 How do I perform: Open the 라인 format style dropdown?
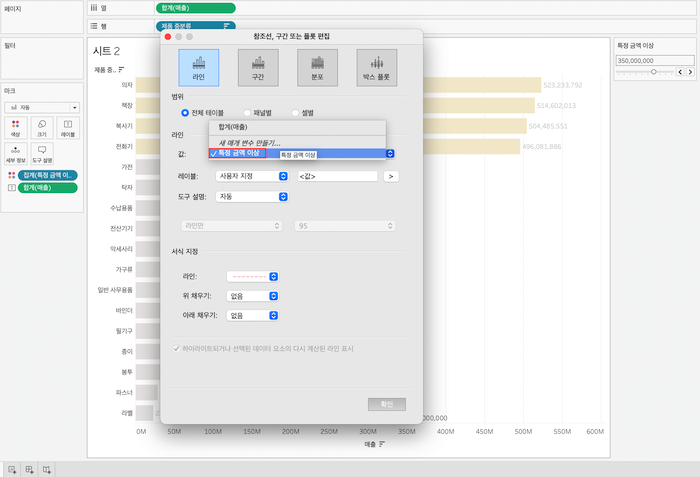tap(253, 276)
